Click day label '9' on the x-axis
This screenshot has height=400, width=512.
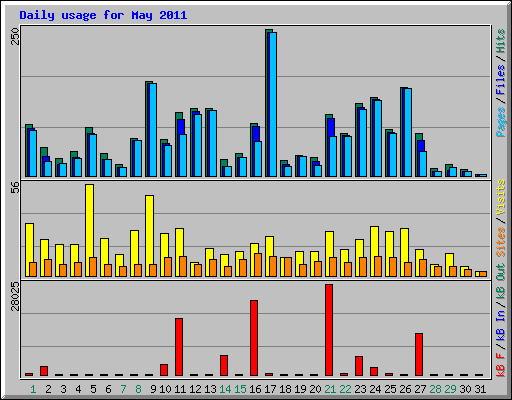[x=153, y=389]
